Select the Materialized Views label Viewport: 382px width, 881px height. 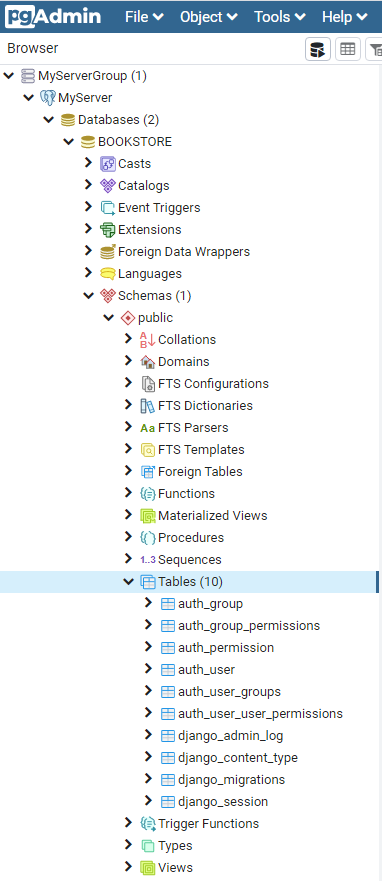click(212, 516)
